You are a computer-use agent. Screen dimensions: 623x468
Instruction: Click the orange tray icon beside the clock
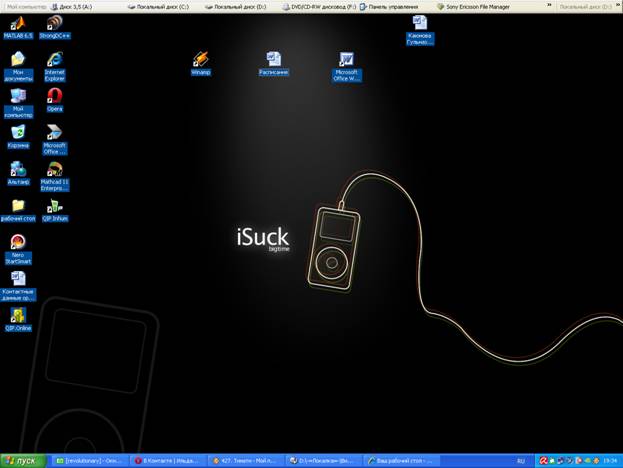(x=596, y=461)
